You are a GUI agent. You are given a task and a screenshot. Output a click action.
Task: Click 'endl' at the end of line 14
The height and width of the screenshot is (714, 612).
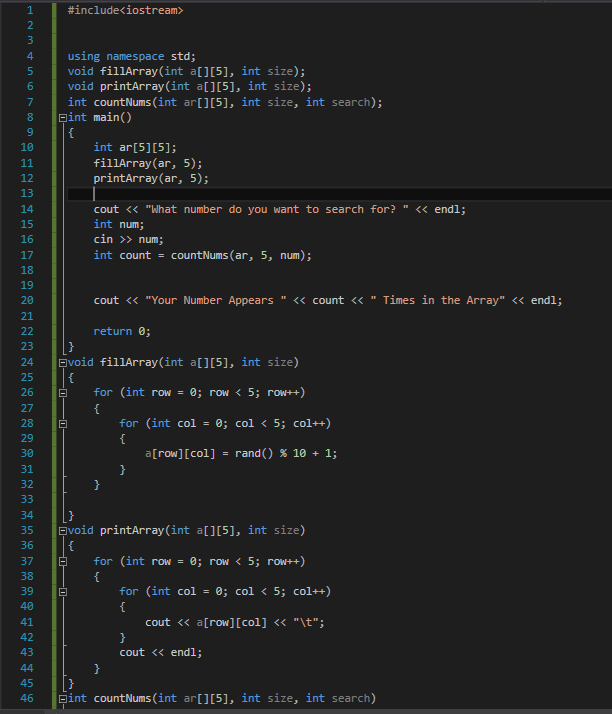(x=447, y=209)
